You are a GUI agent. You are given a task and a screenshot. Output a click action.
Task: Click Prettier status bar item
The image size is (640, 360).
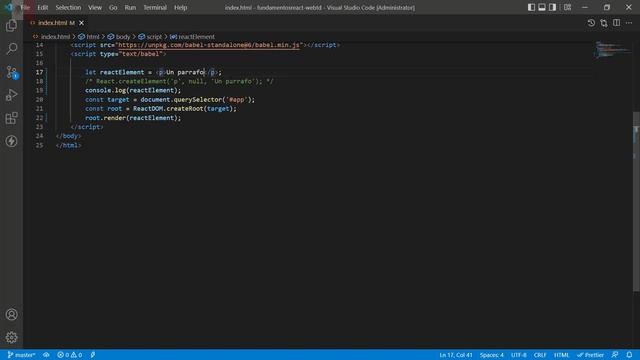click(x=591, y=355)
